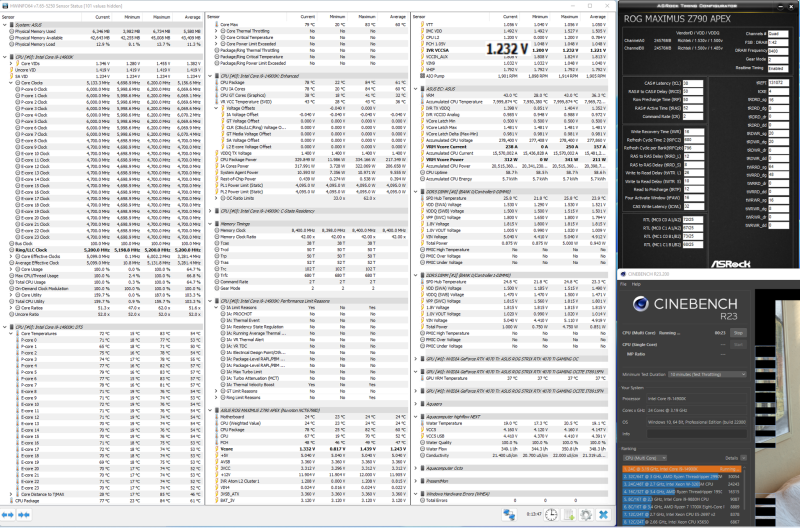Stop the CPU Multi Core test in Cinebench
Screen dimensions: 800x528
(x=738, y=333)
